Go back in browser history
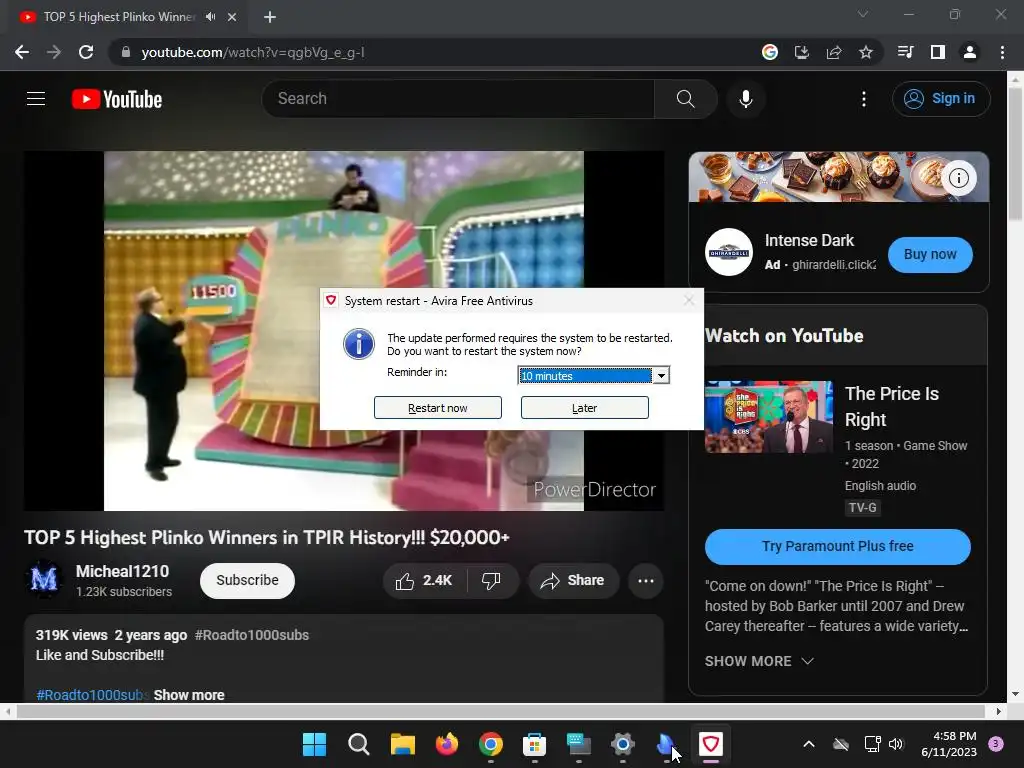The image size is (1024, 768). tap(22, 52)
